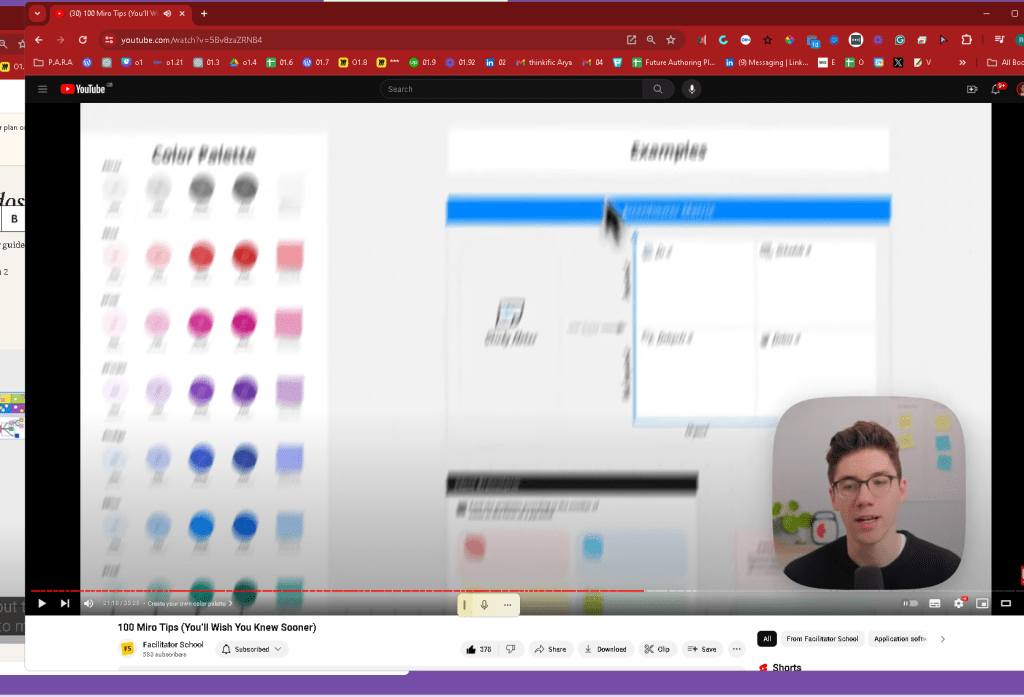
Task: Open the media control button in toolbar
Action: point(999,40)
